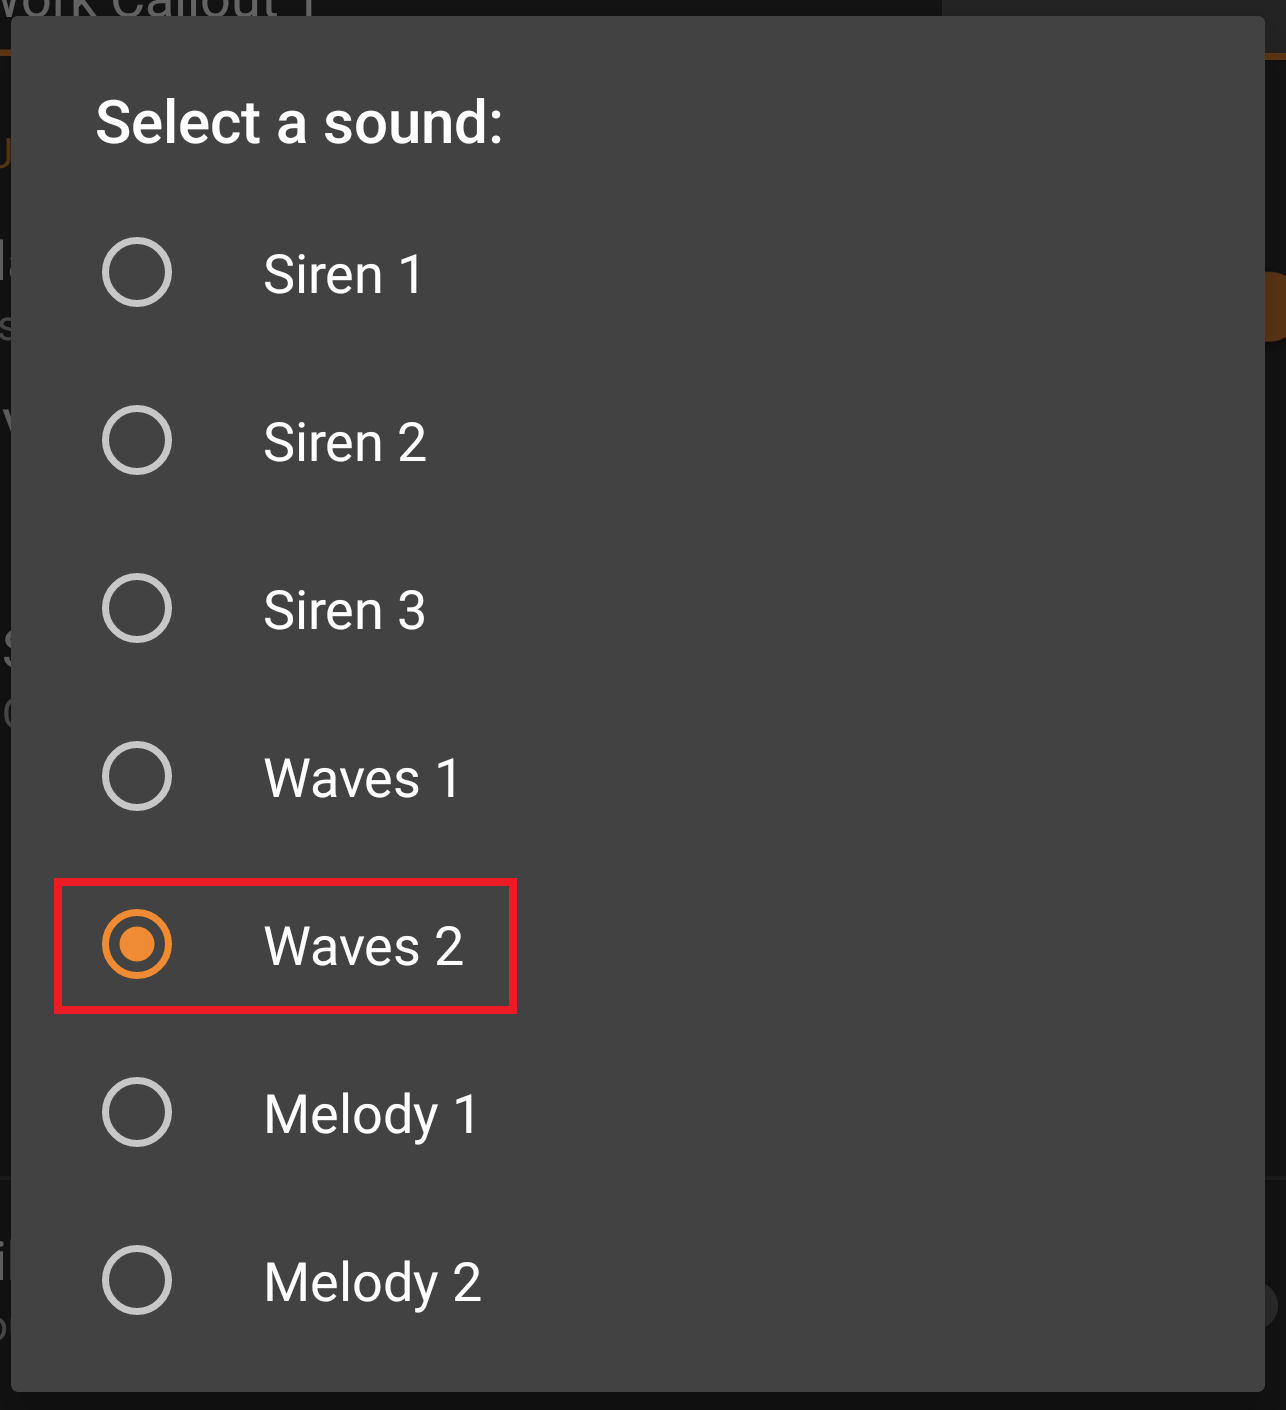Enable the Waves 1 radio option

coord(137,776)
